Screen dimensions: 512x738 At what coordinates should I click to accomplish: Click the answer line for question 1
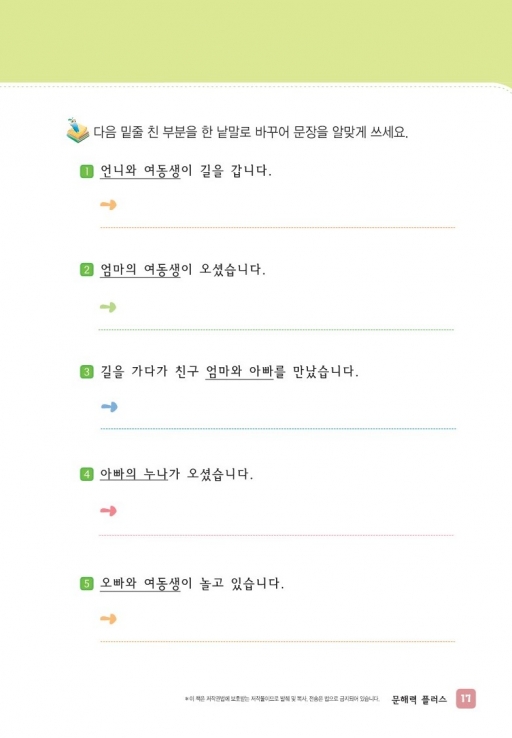click(278, 227)
